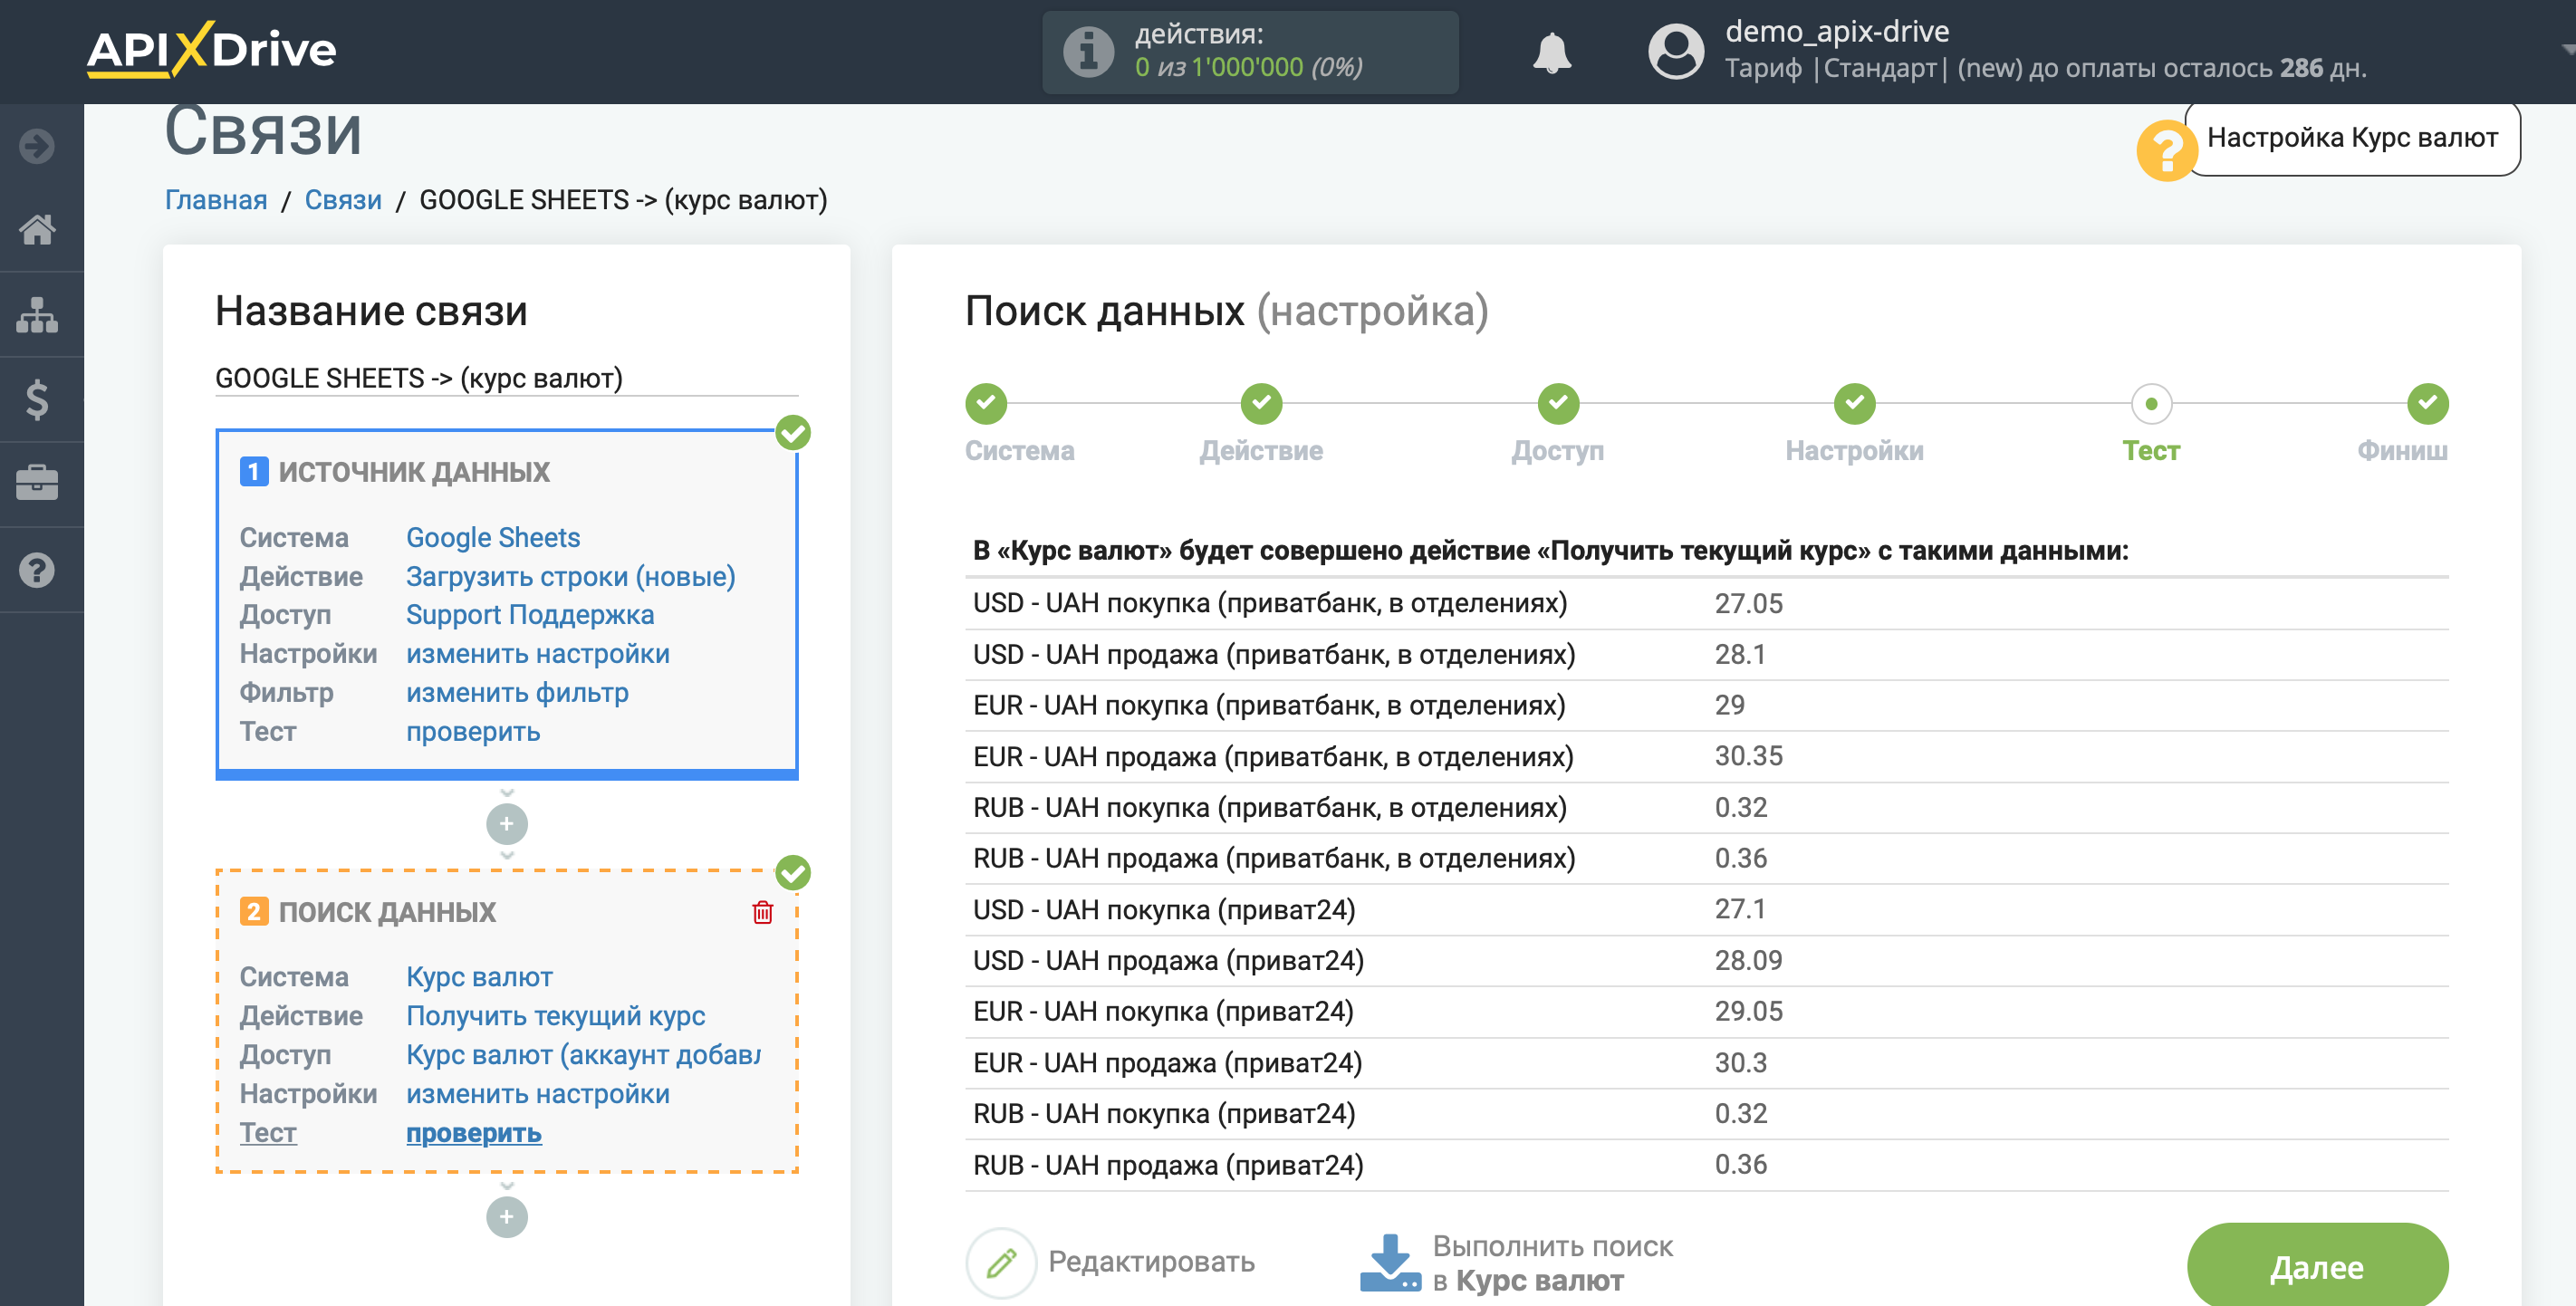This screenshot has width=2576, height=1306.
Task: Click изменить фильтр link
Action: (517, 693)
